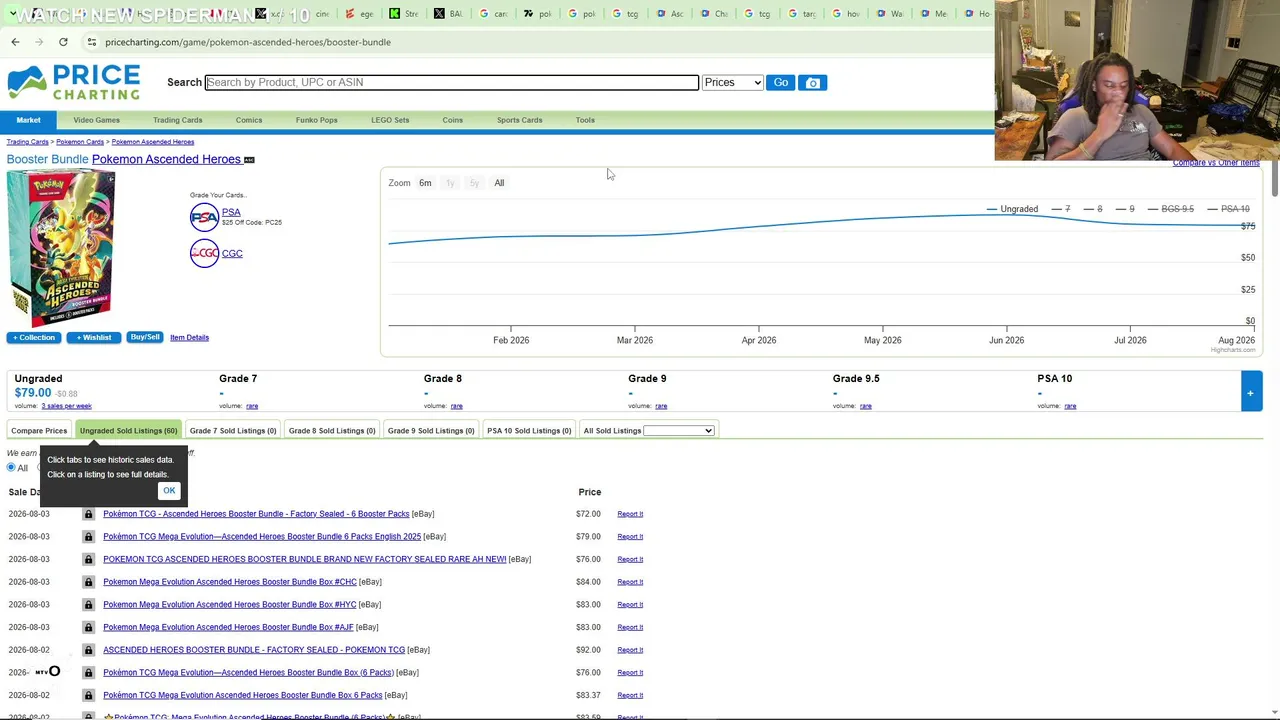The image size is (1280, 720).
Task: Click the 3 sales per week volume link
Action: point(67,406)
